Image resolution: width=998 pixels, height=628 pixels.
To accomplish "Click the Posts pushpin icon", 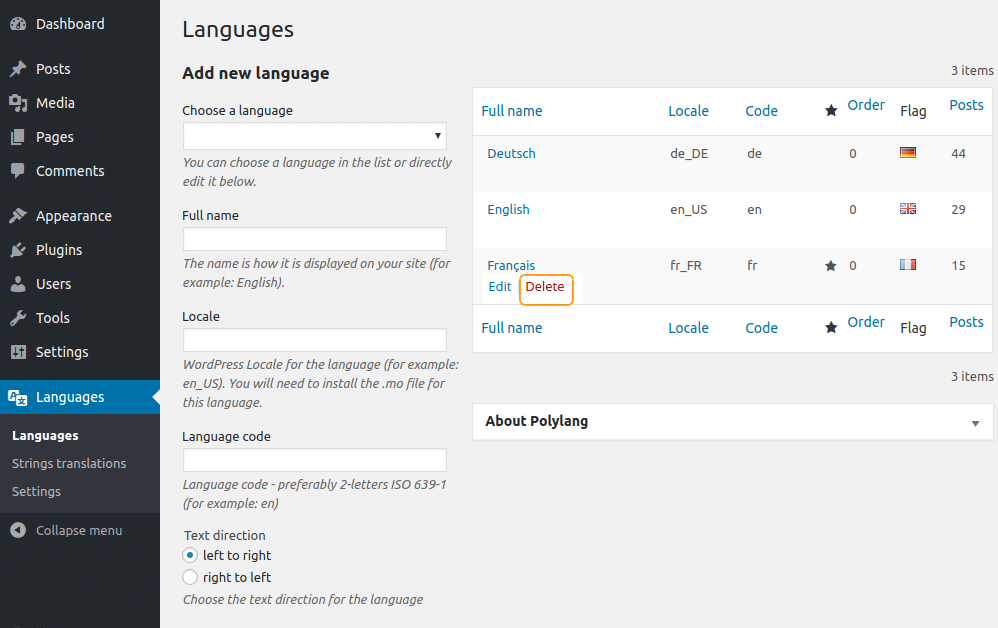I will click(x=18, y=69).
